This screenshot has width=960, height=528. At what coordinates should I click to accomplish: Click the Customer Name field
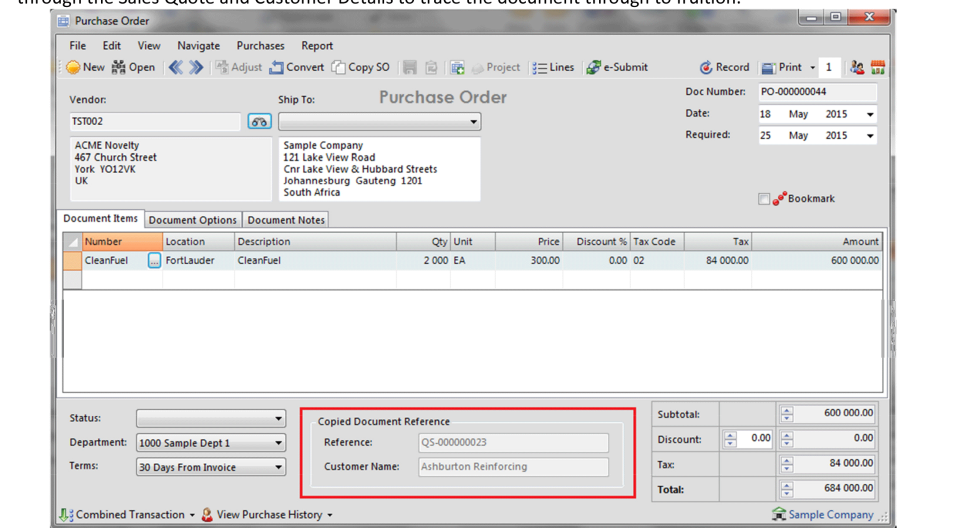pos(514,467)
